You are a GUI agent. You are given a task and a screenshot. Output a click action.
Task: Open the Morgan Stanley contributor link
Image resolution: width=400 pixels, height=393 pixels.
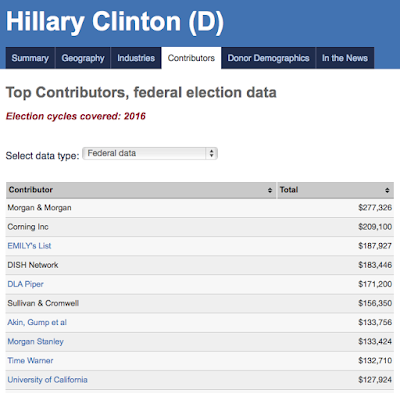pyautogui.click(x=35, y=342)
